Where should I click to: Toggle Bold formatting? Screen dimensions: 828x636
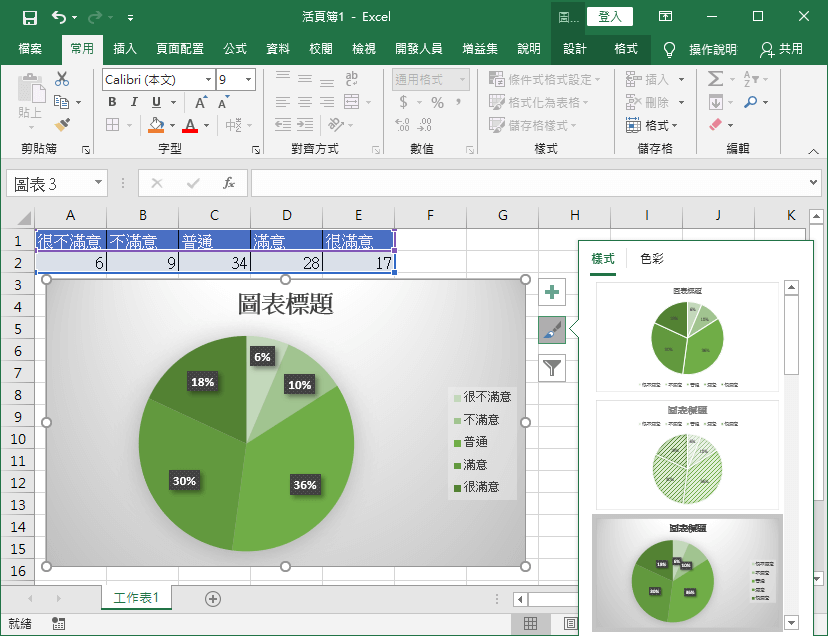tap(112, 102)
